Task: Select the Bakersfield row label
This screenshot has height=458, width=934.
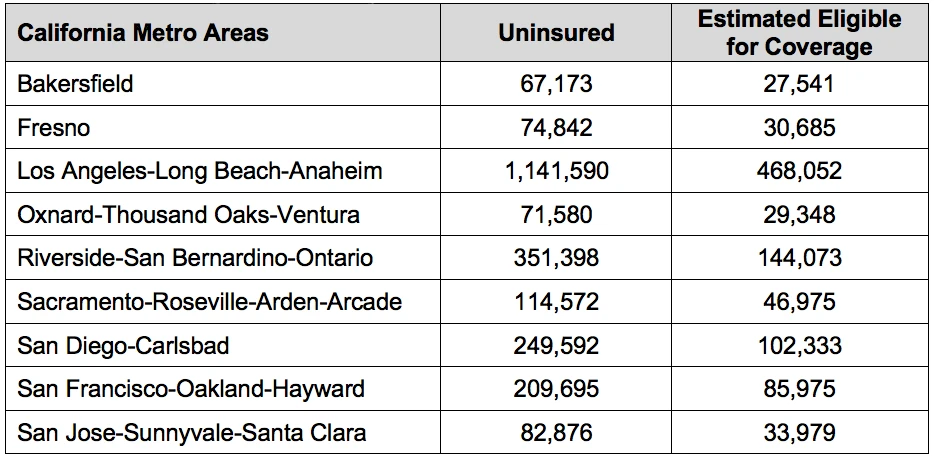Action: pyautogui.click(x=75, y=83)
